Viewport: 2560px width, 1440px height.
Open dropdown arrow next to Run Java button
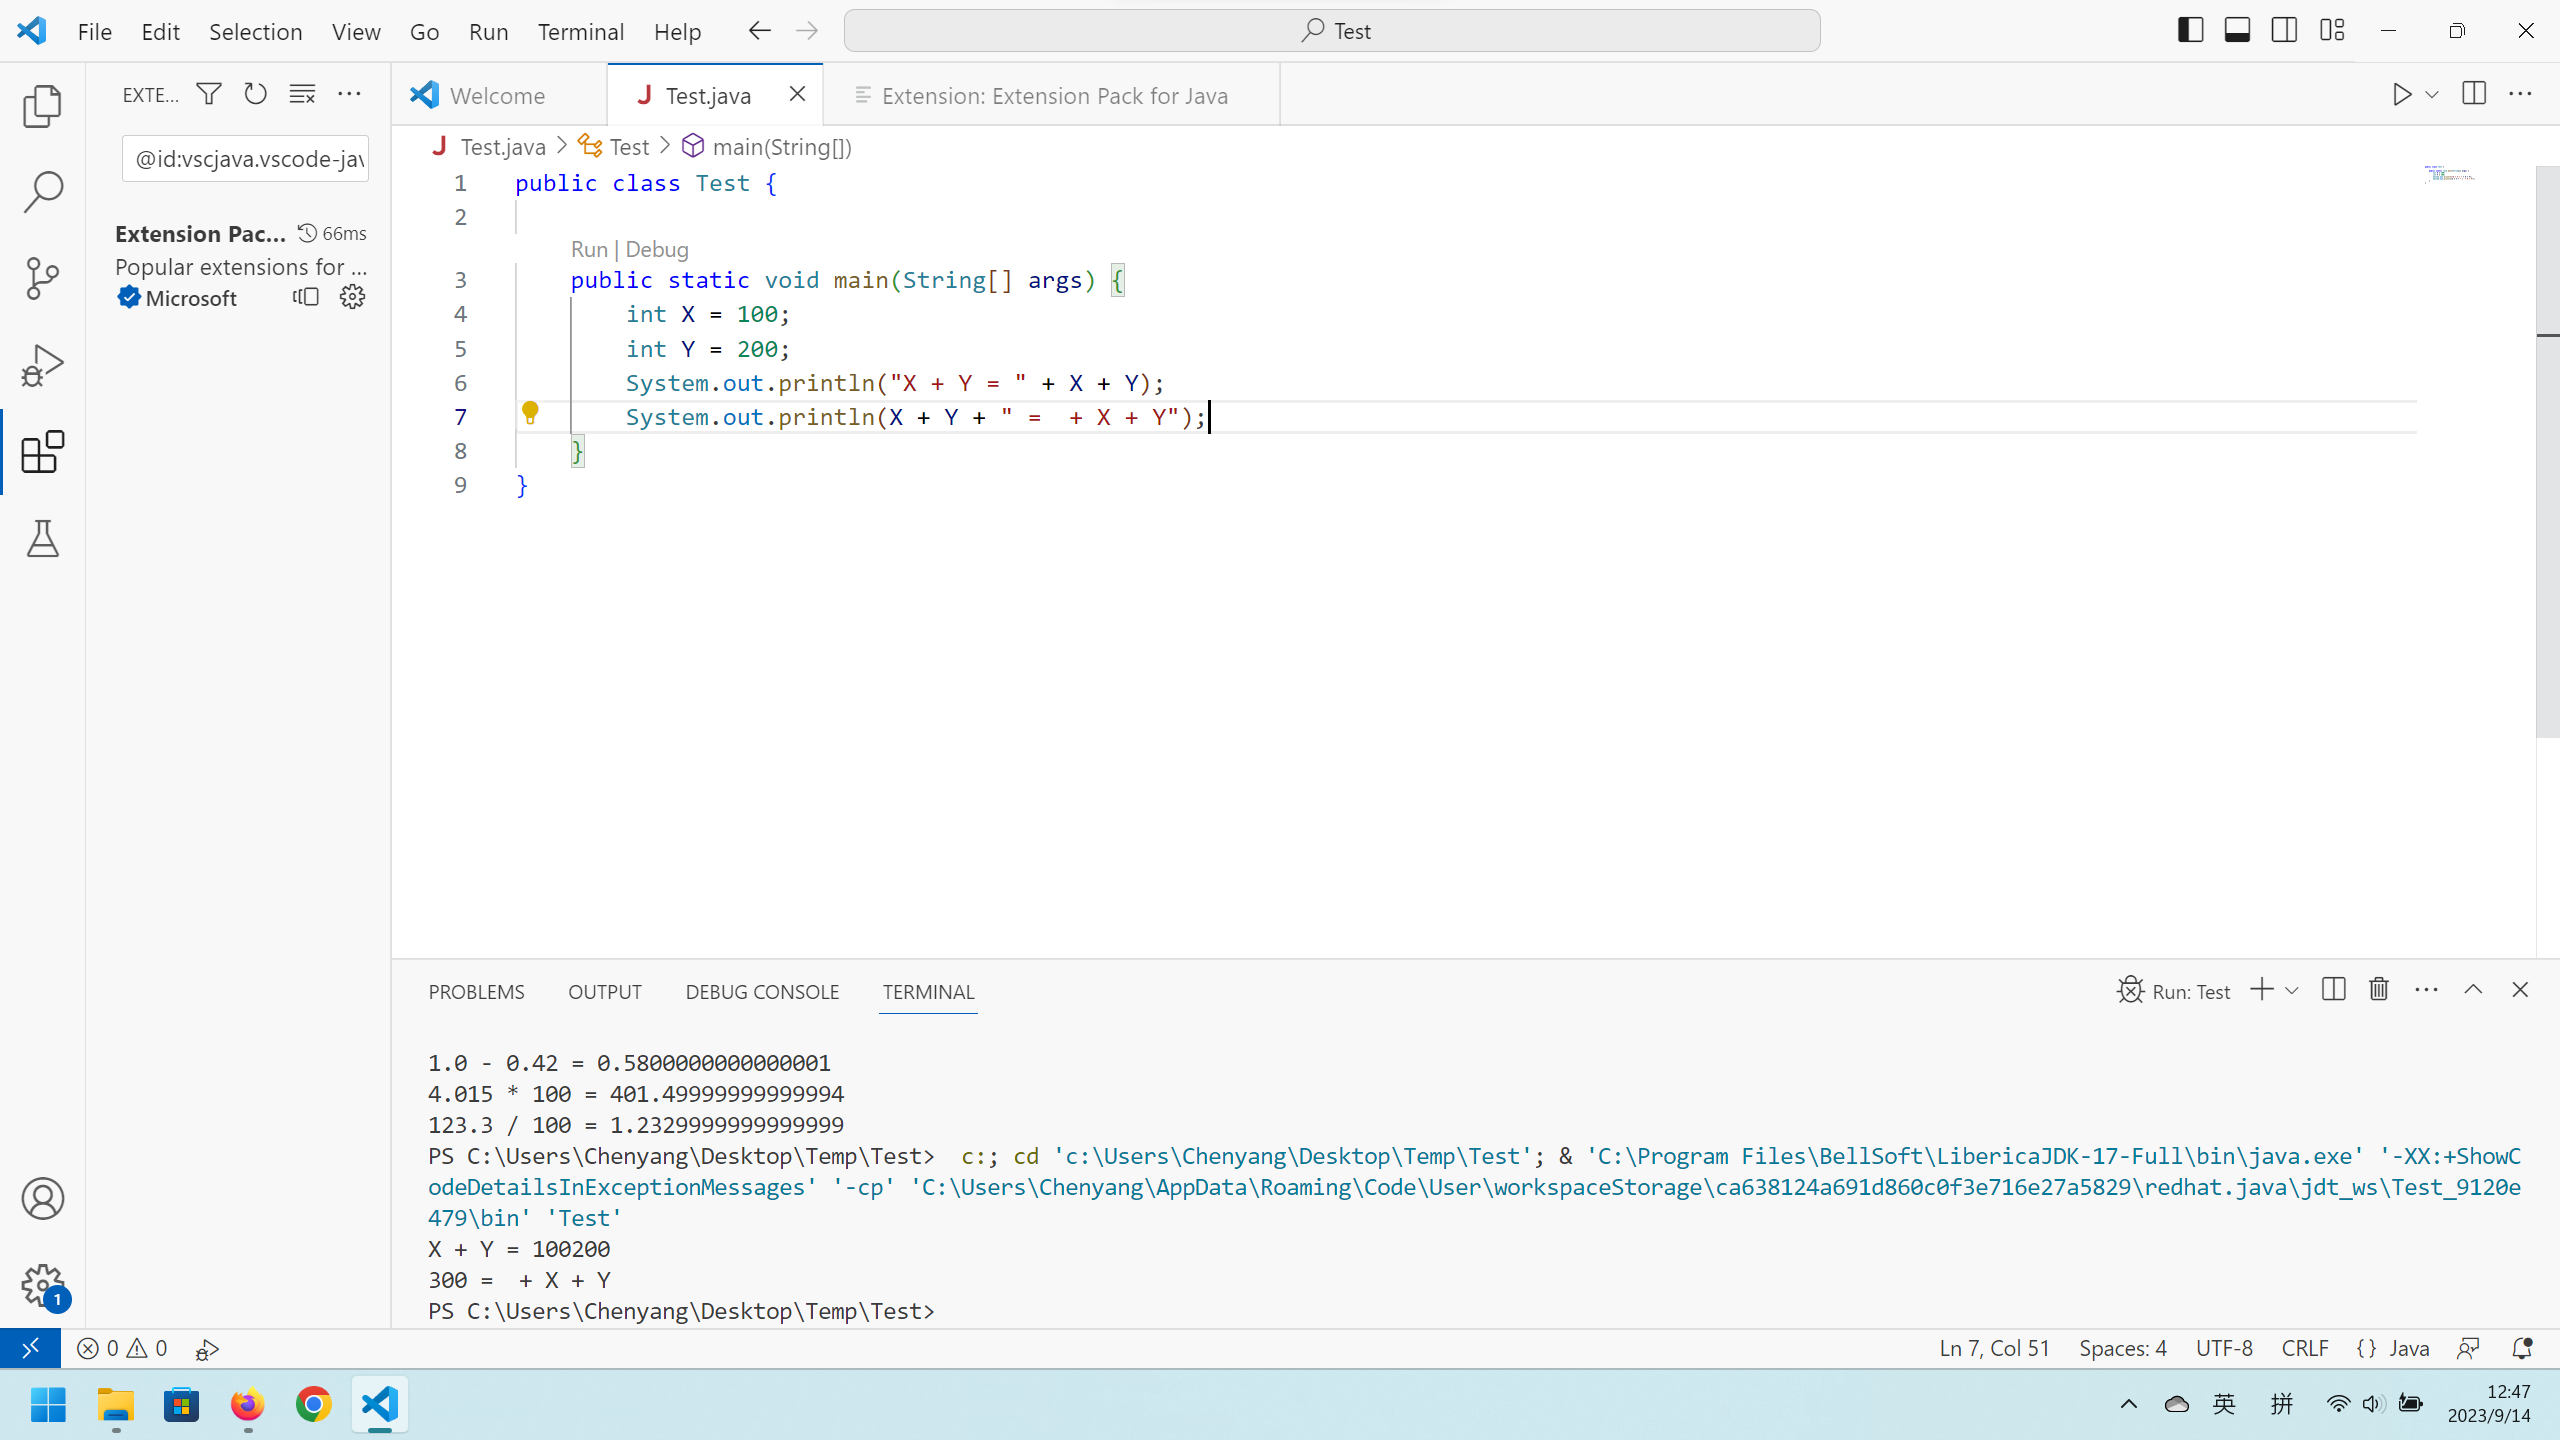pos(2432,95)
